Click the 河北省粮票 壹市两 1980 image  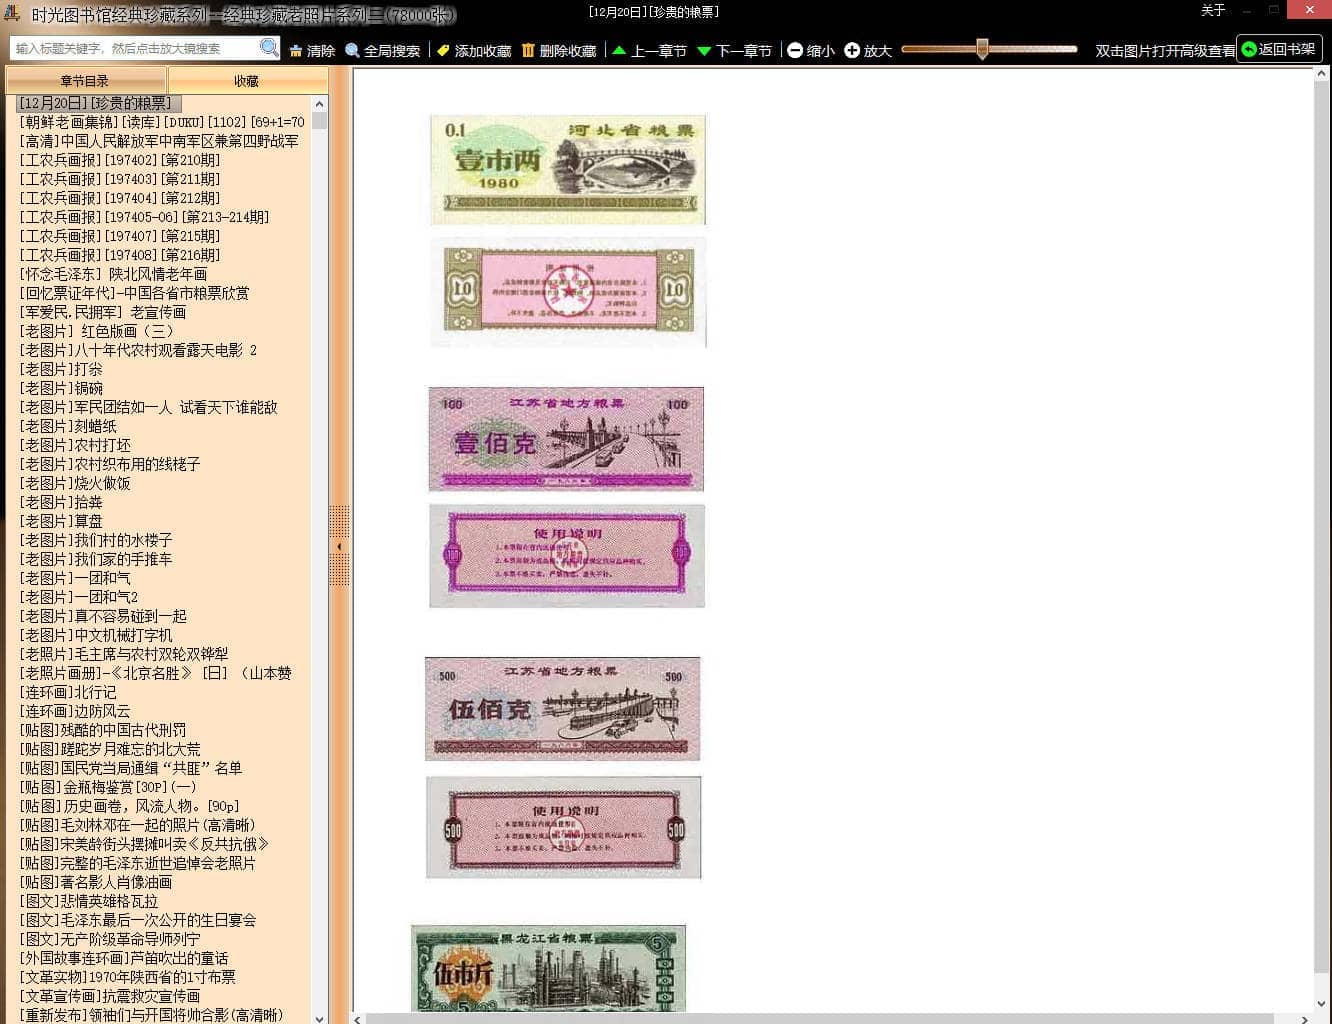tap(567, 168)
